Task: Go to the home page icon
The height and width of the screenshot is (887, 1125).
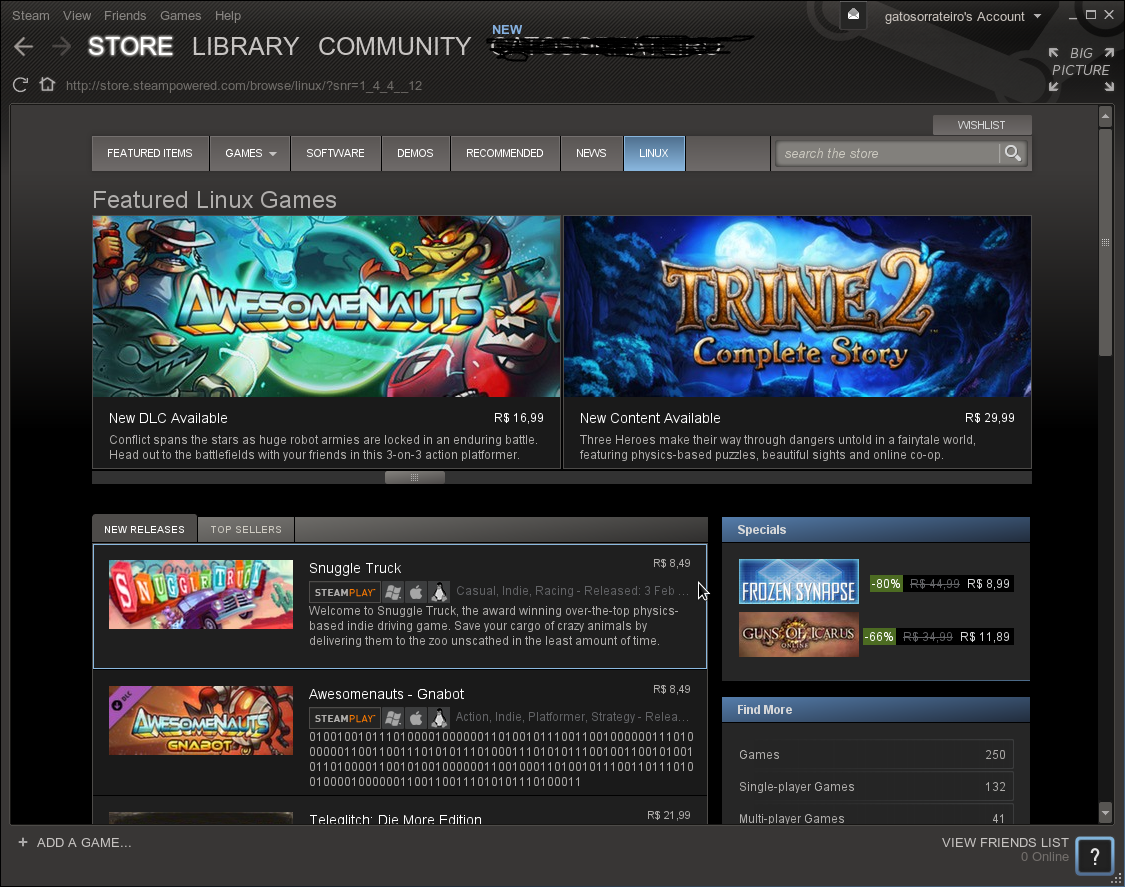Action: (47, 85)
